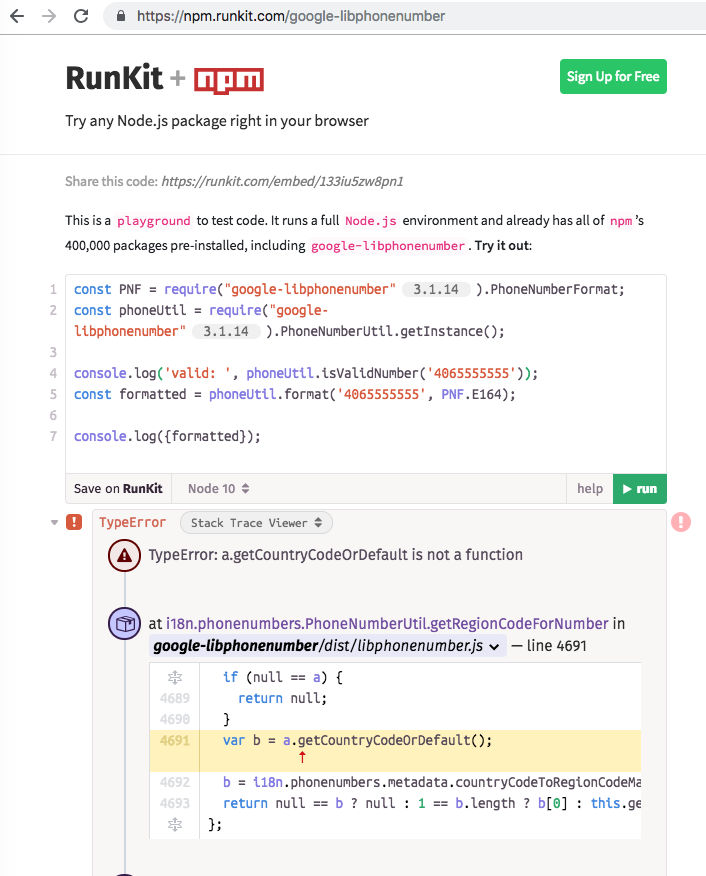Click the drag handle icon above line 4689
Screen dimensions: 706x876
click(x=174, y=677)
